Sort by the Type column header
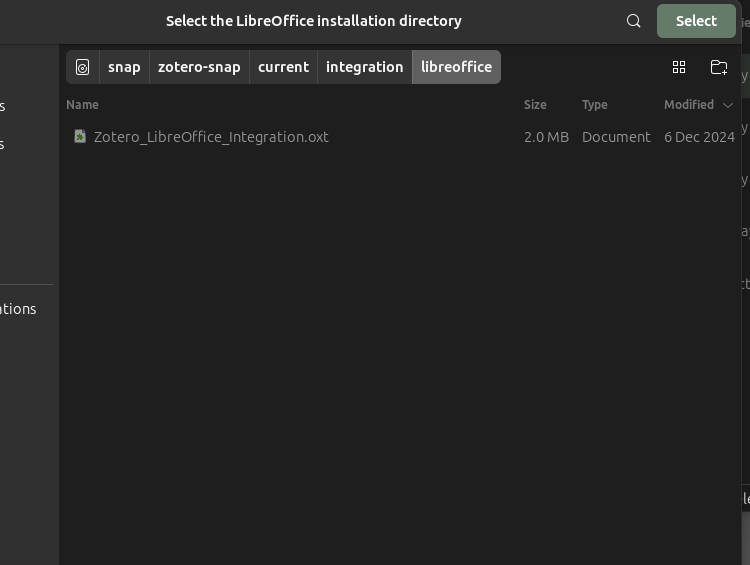 click(595, 105)
